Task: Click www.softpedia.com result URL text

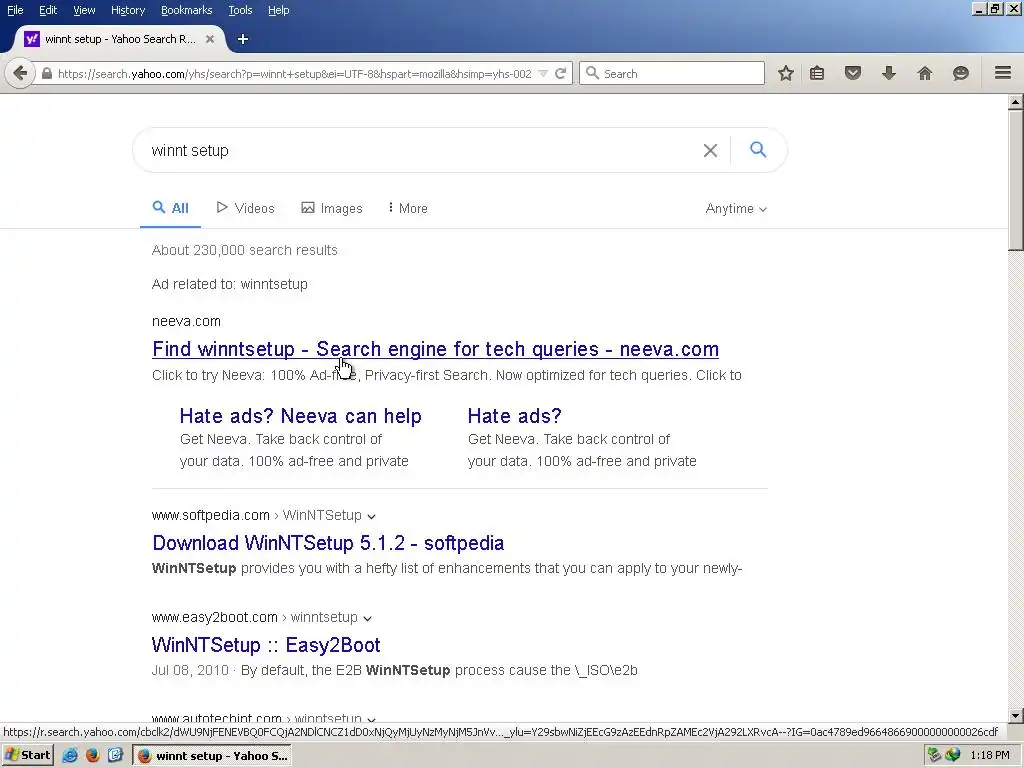Action: [x=210, y=515]
